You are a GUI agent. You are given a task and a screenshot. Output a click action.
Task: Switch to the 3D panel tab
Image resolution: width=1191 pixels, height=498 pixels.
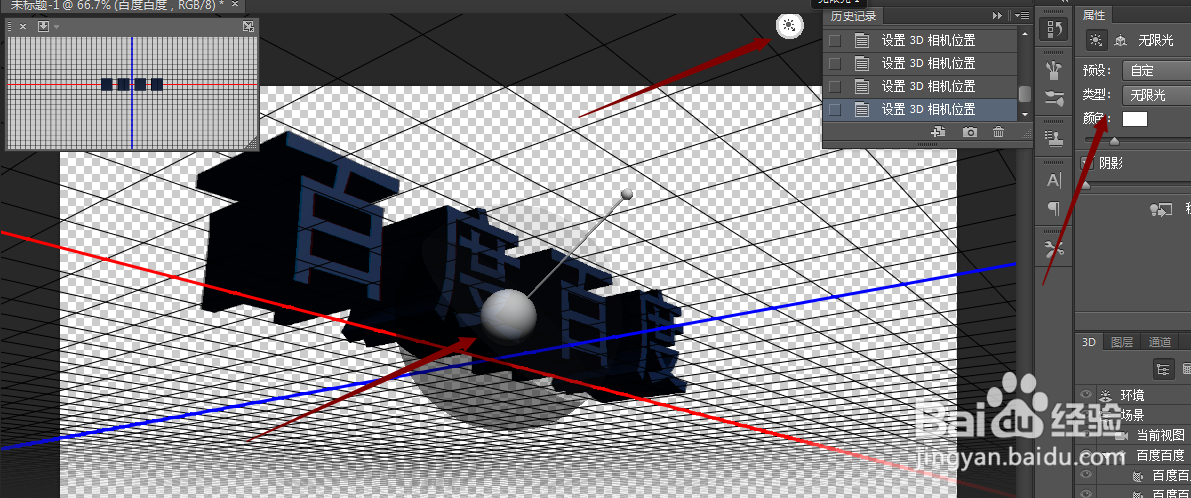[x=1088, y=342]
